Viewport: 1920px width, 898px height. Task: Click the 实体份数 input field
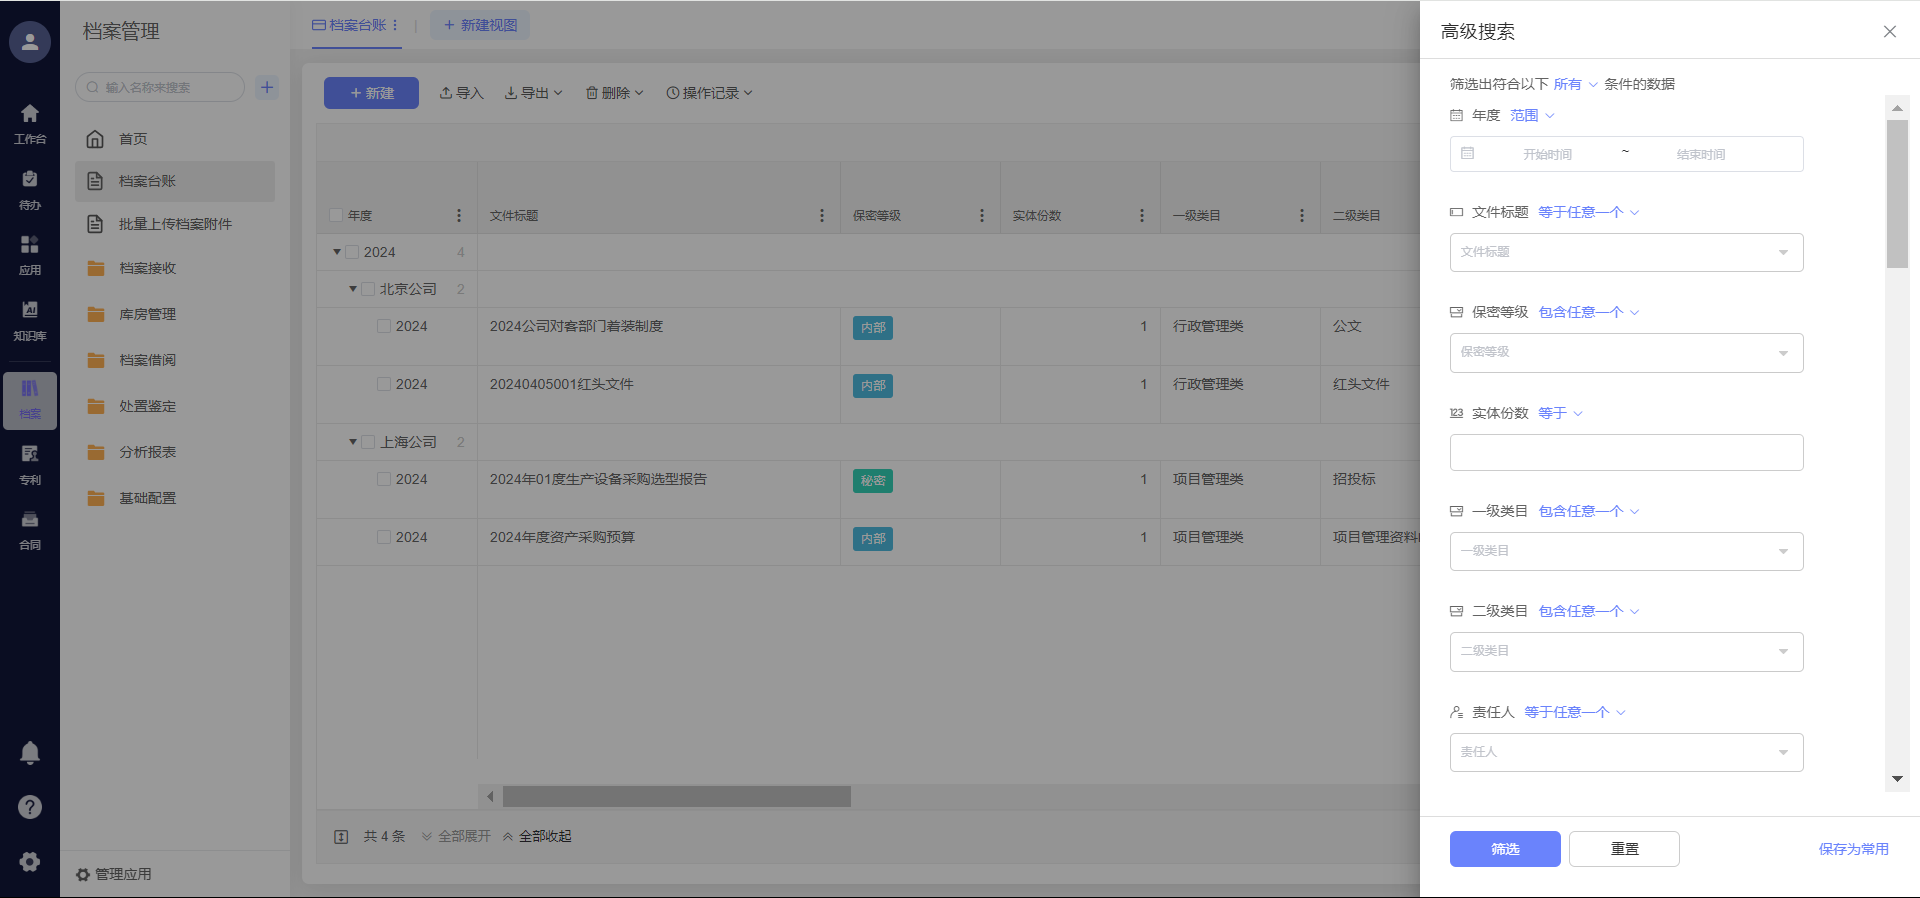pos(1626,453)
